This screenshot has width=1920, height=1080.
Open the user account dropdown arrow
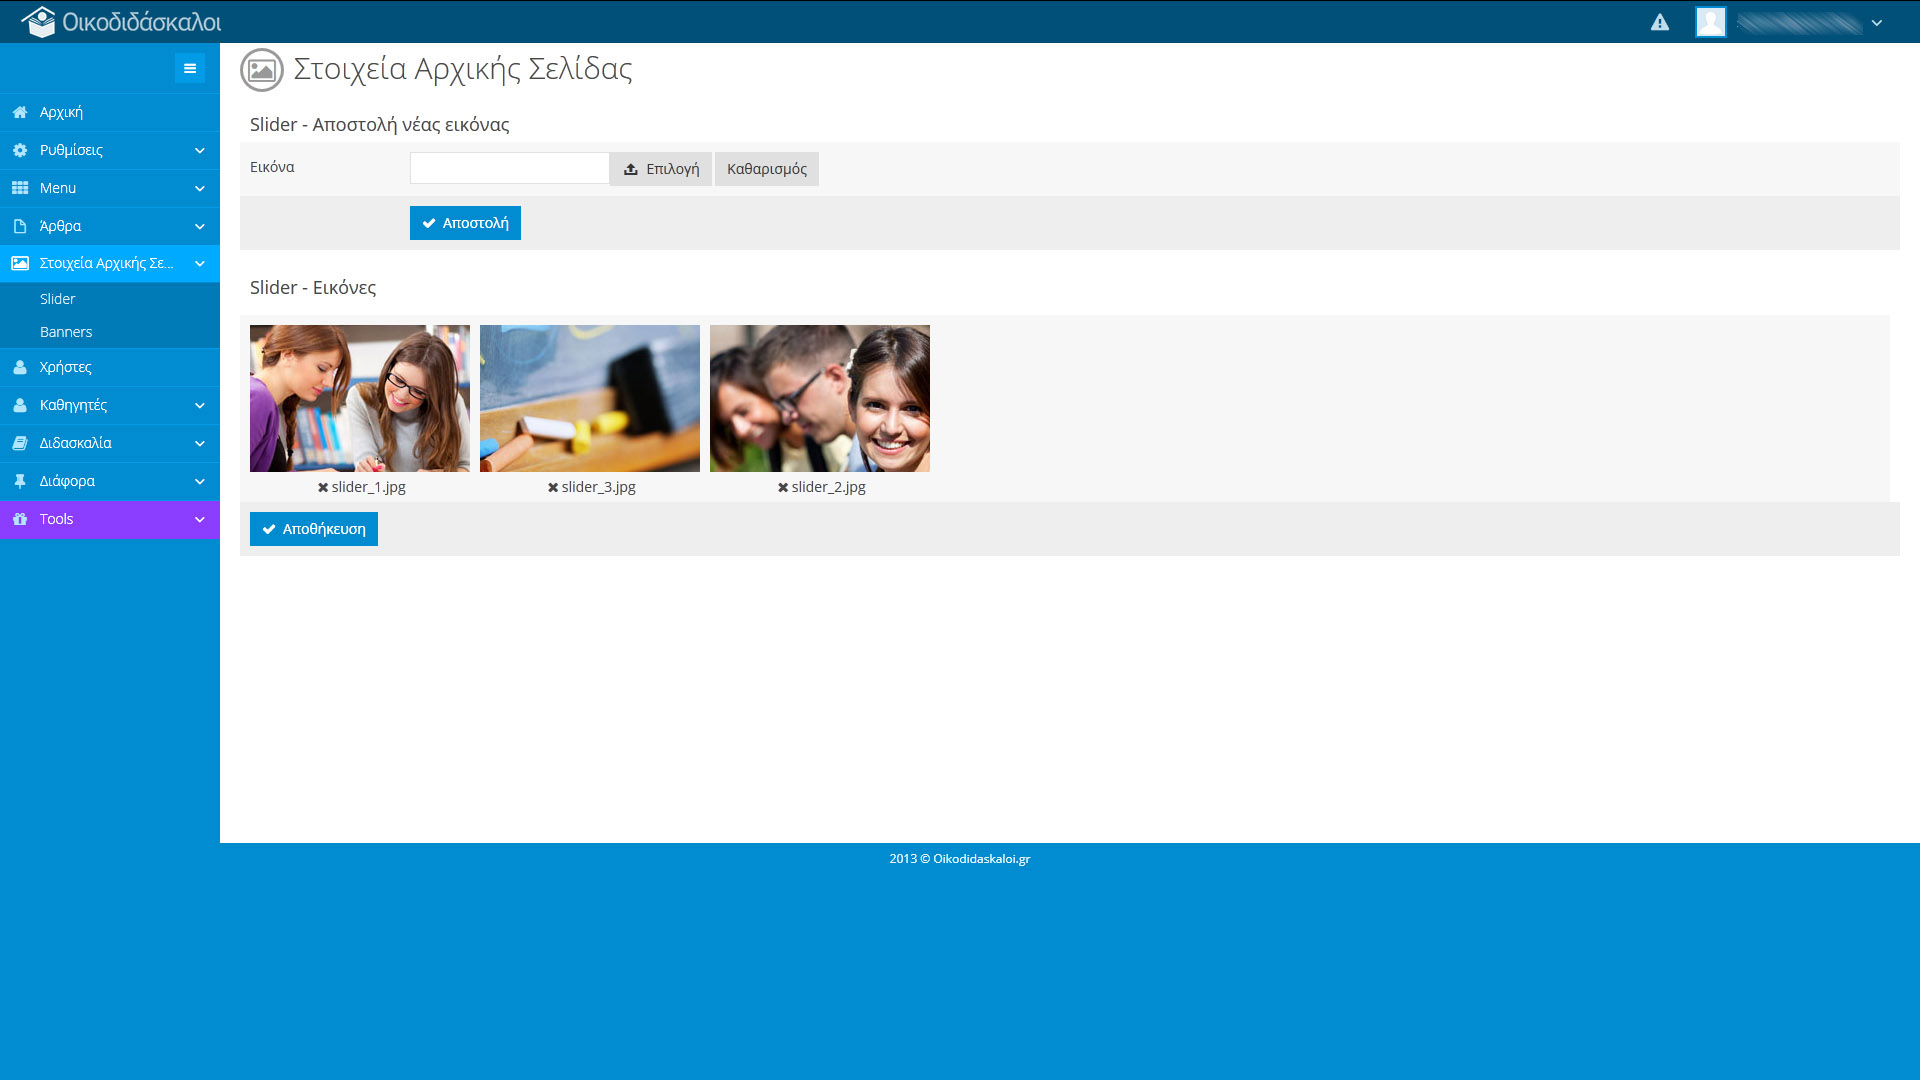point(1877,23)
